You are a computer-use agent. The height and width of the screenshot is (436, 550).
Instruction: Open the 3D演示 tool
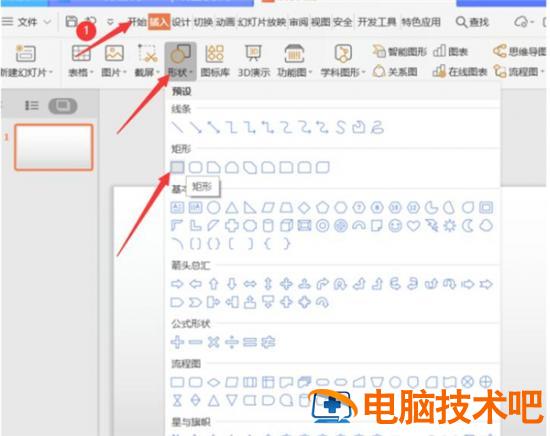coord(254,61)
